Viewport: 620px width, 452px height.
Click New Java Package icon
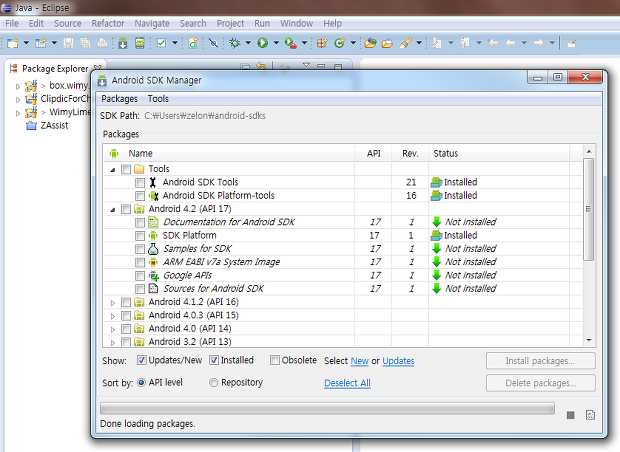(x=322, y=43)
